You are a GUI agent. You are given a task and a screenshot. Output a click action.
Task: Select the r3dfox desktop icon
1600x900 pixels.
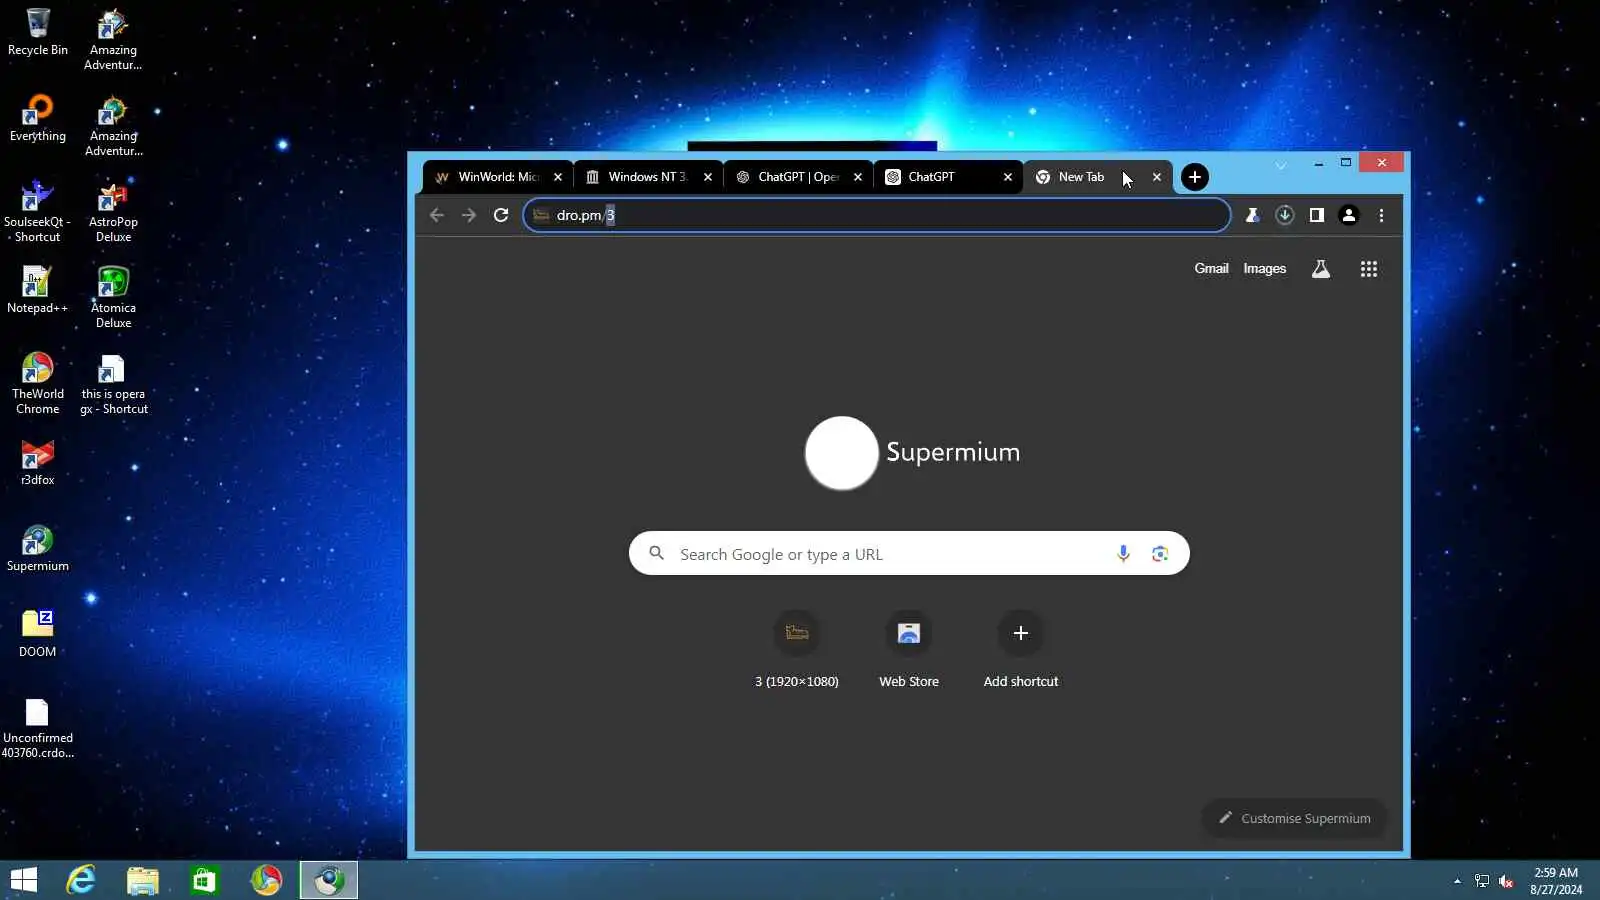[38, 462]
